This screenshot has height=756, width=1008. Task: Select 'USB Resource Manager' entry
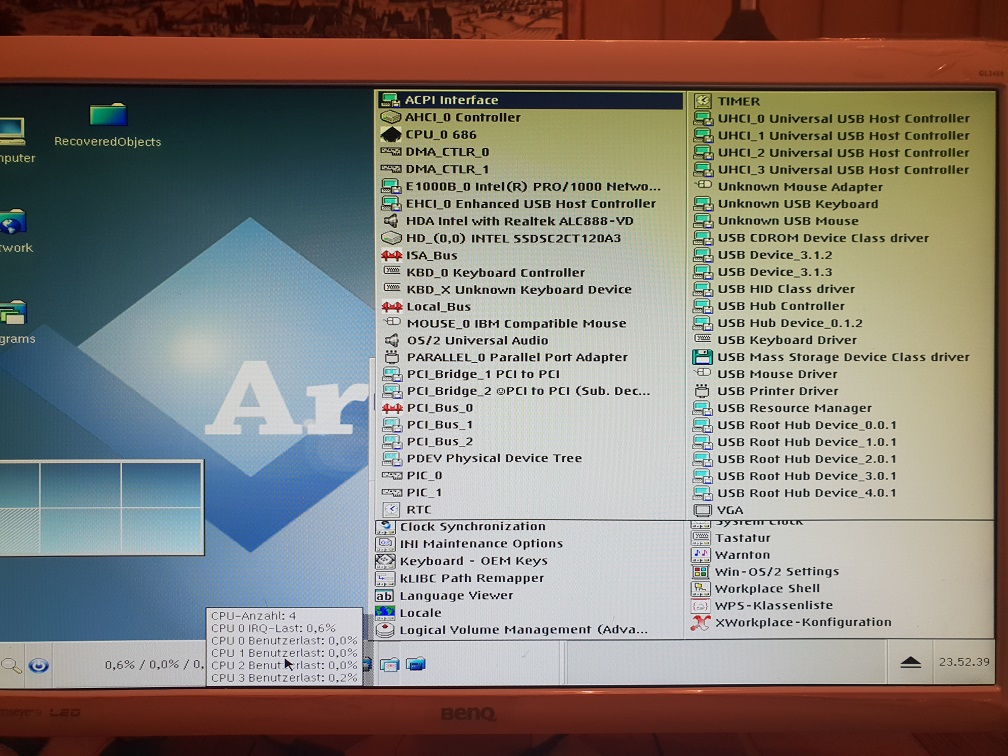tap(795, 408)
